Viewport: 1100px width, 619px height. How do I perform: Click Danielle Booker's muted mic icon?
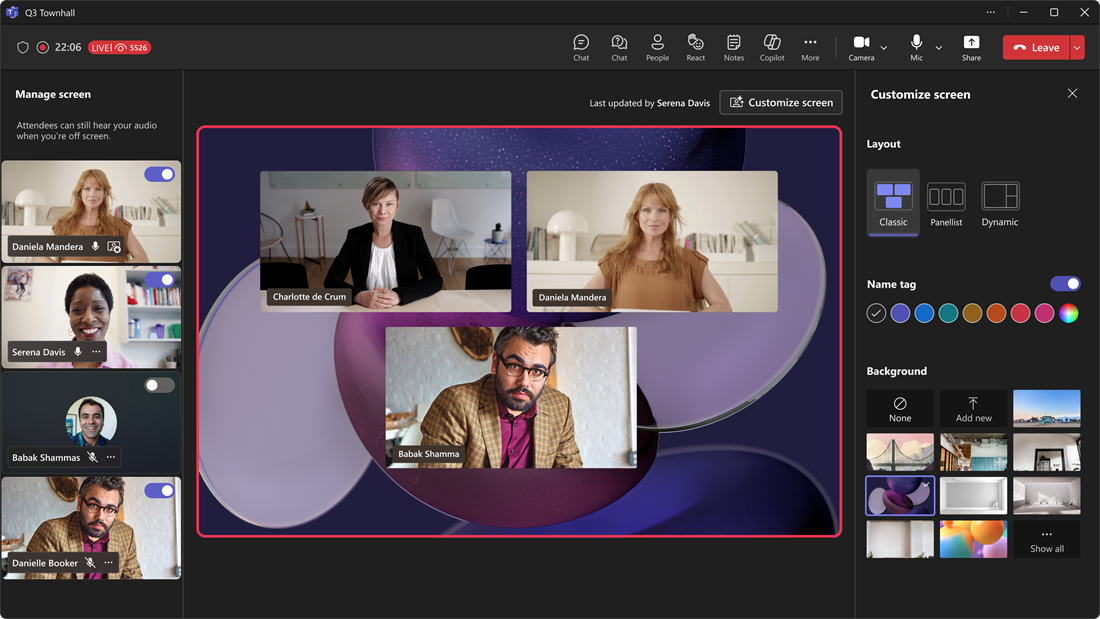click(x=90, y=562)
